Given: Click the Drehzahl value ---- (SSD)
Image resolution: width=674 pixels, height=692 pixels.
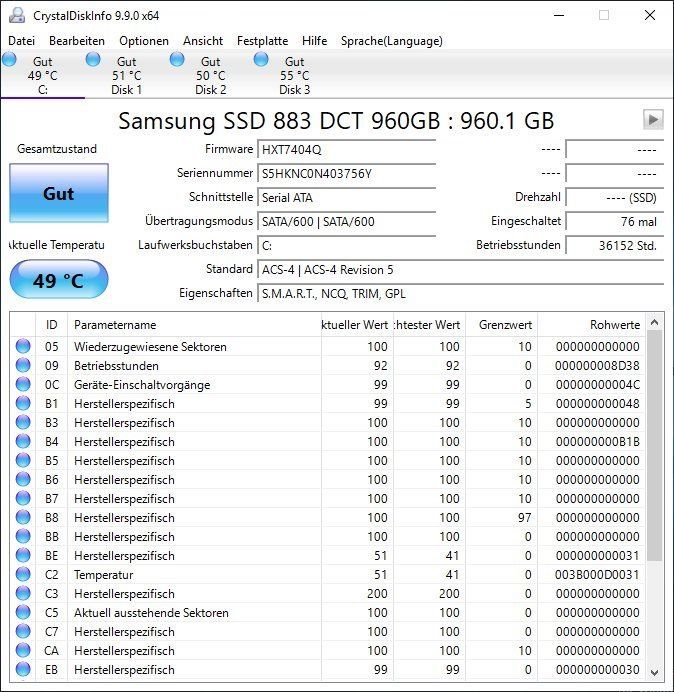Looking at the screenshot, I should click(x=615, y=197).
